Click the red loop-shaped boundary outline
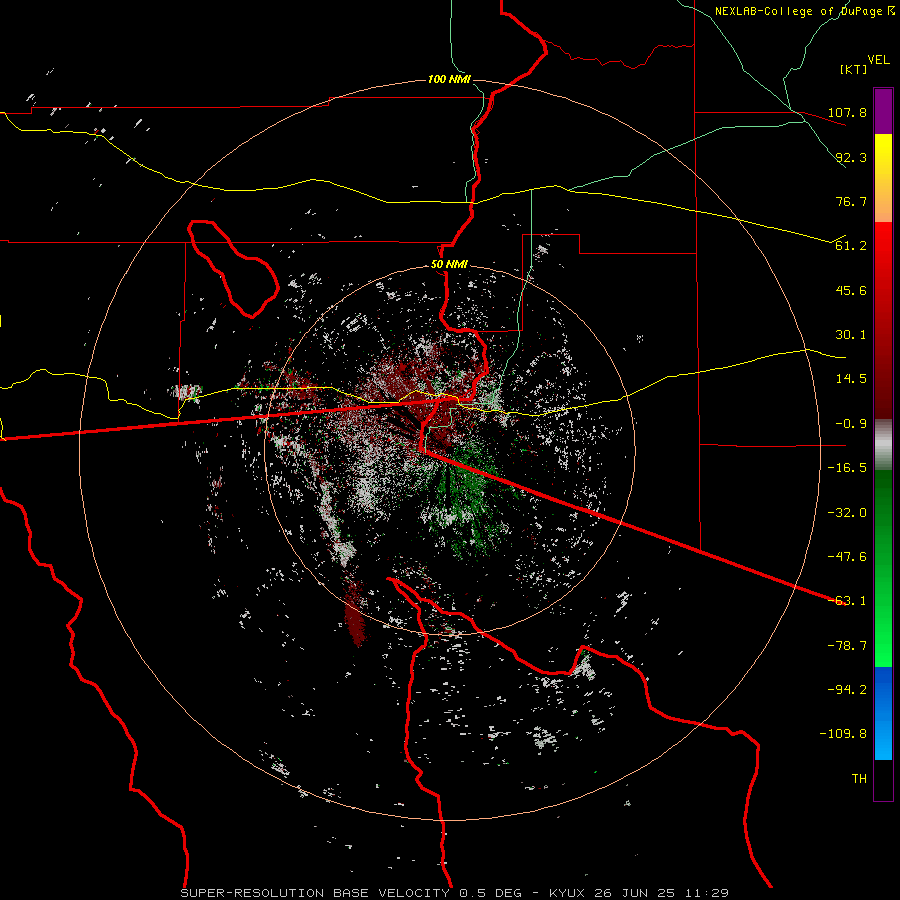This screenshot has width=900, height=900. pos(234,269)
